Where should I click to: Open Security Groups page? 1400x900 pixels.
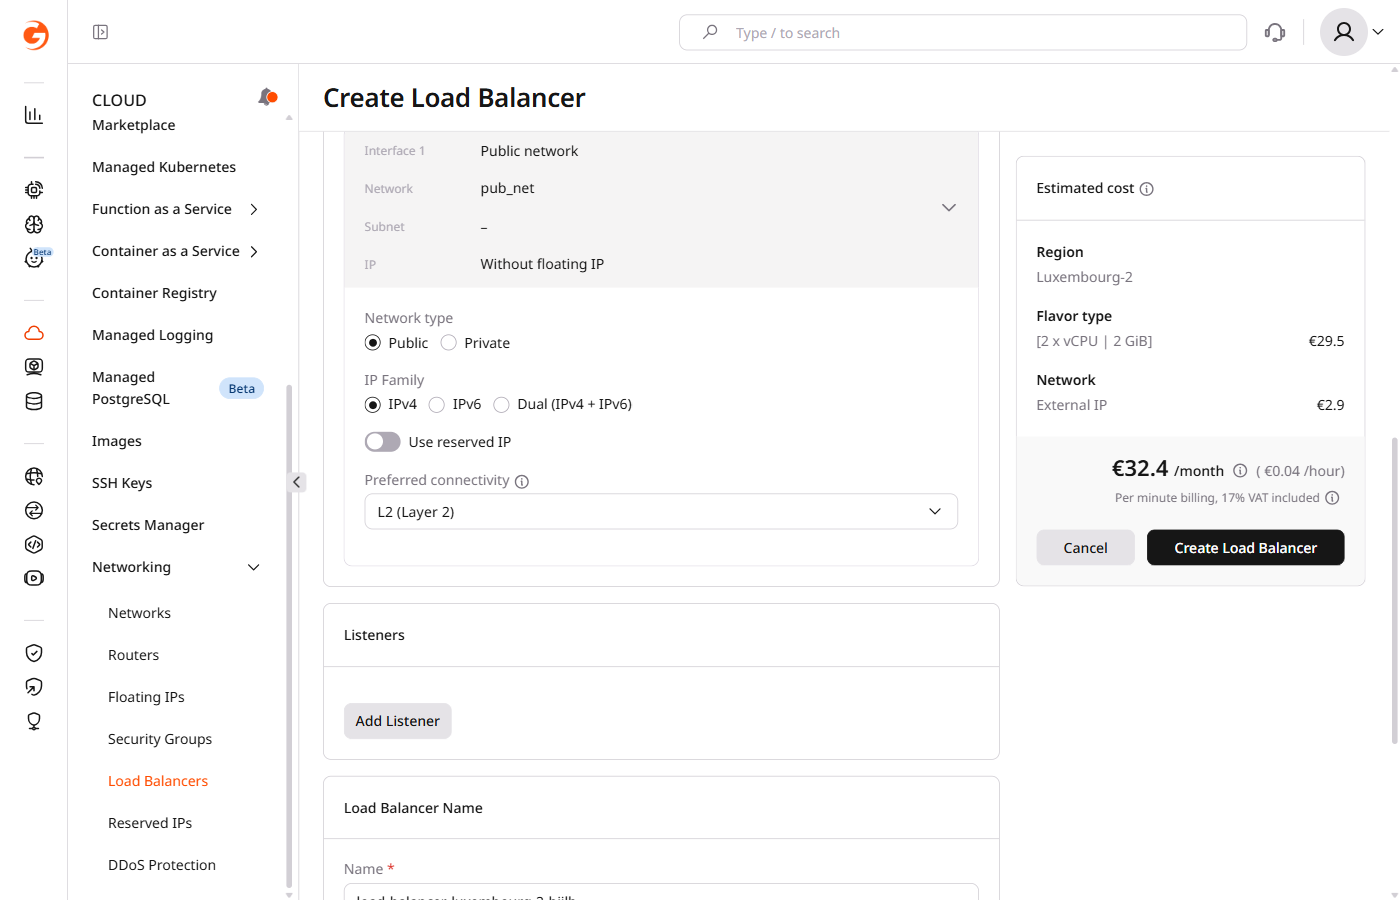point(160,739)
